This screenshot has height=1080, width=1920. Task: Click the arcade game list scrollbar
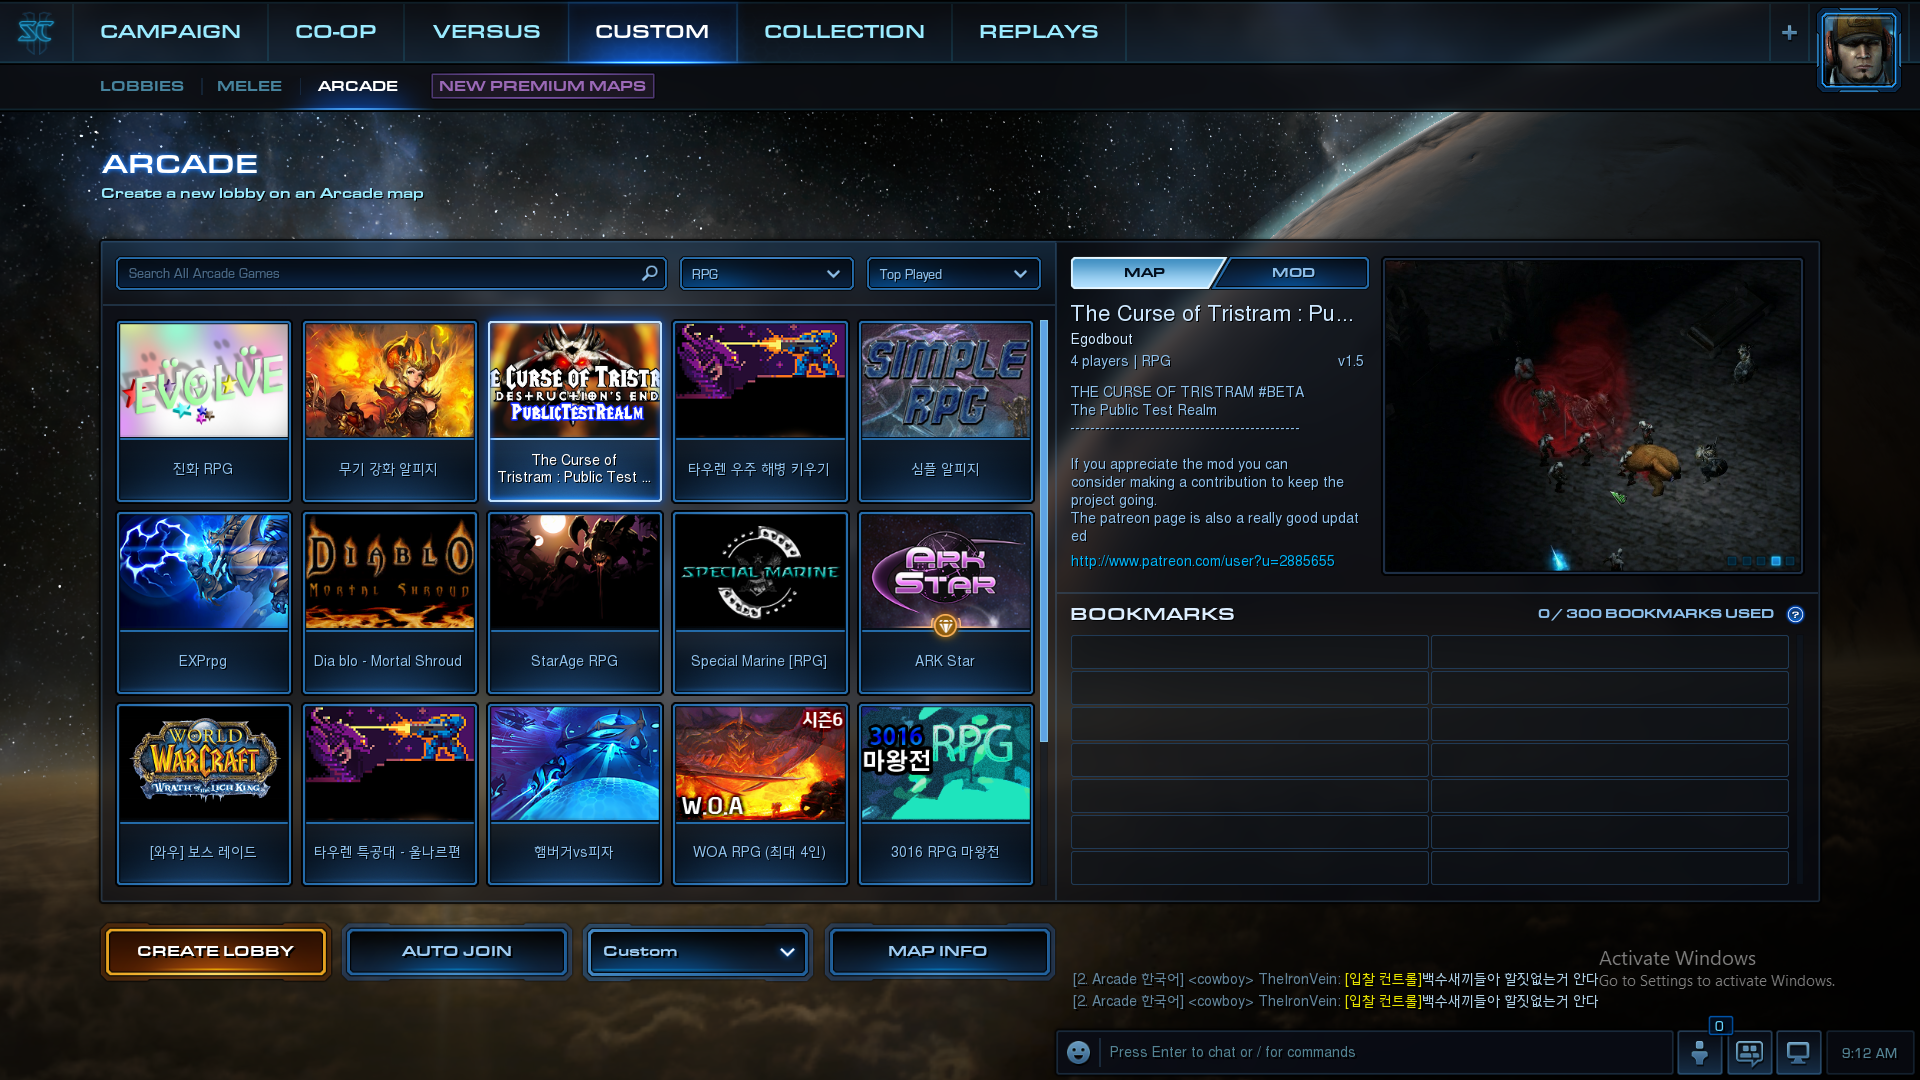click(1044, 531)
